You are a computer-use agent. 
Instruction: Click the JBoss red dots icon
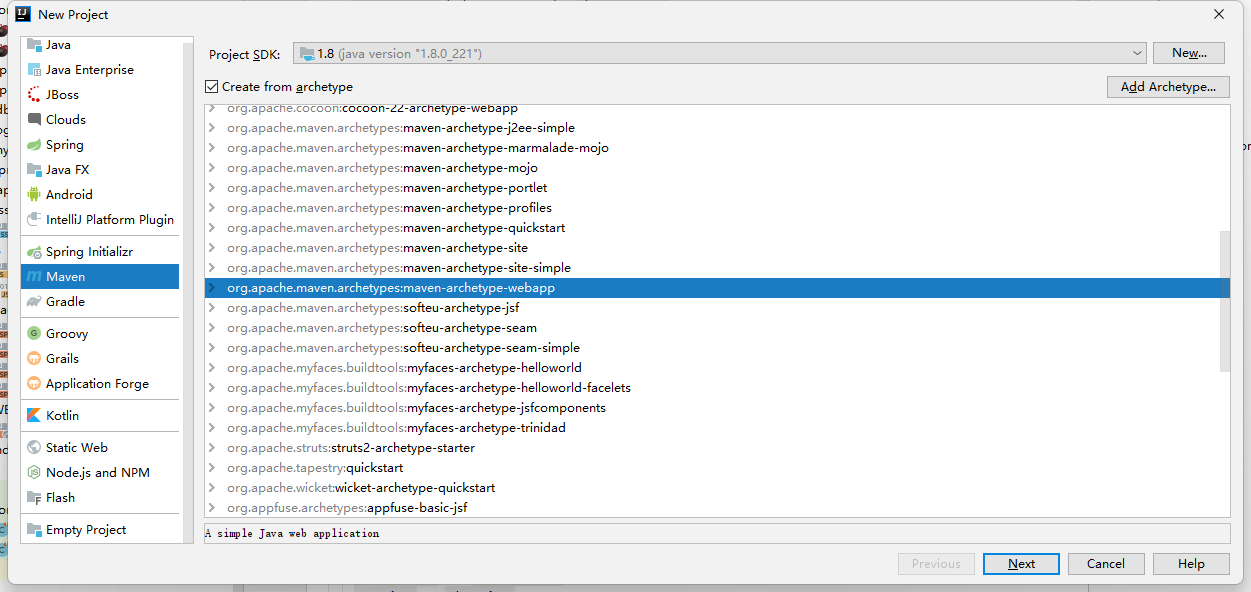(34, 95)
